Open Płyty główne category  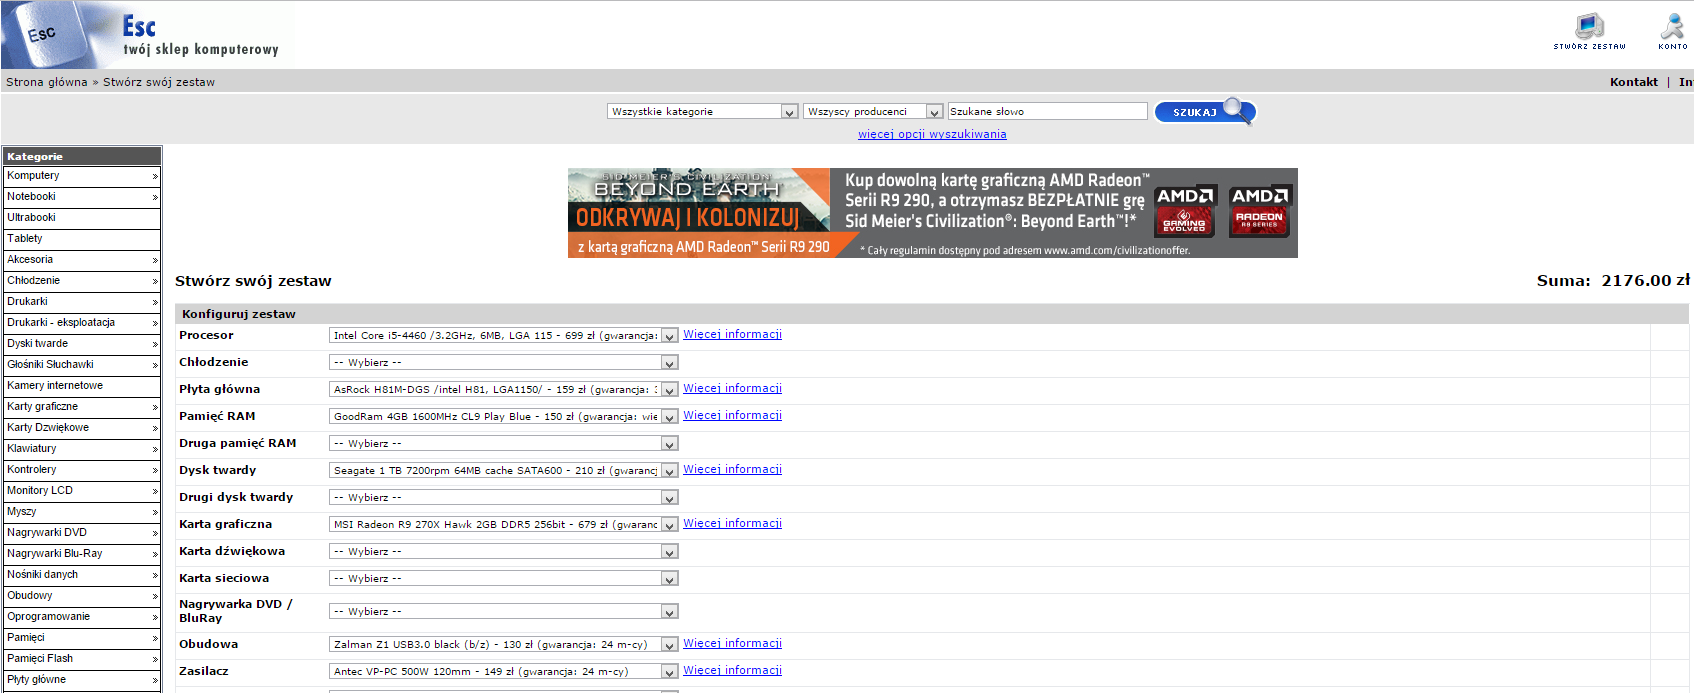pyautogui.click(x=81, y=680)
